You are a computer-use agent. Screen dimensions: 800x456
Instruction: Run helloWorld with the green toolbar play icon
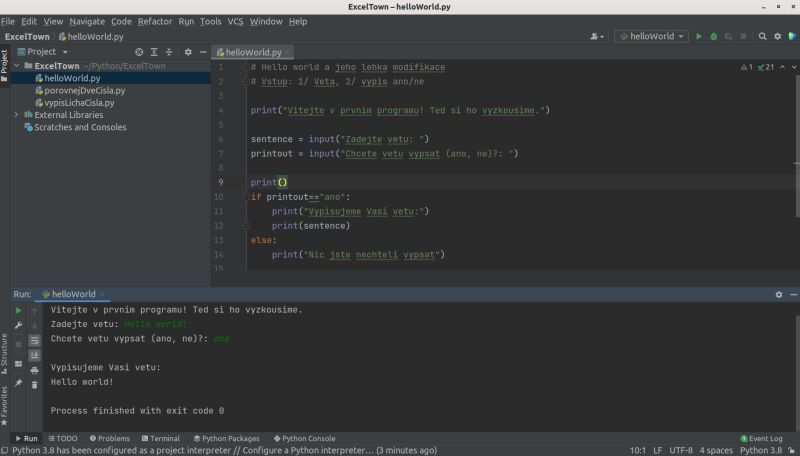[699, 36]
